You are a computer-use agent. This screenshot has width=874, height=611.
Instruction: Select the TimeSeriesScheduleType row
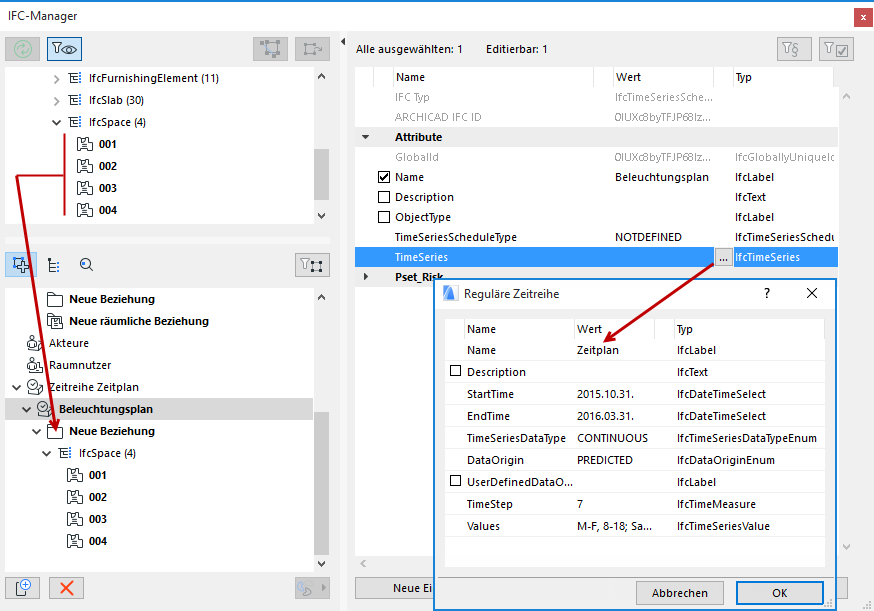coord(596,237)
